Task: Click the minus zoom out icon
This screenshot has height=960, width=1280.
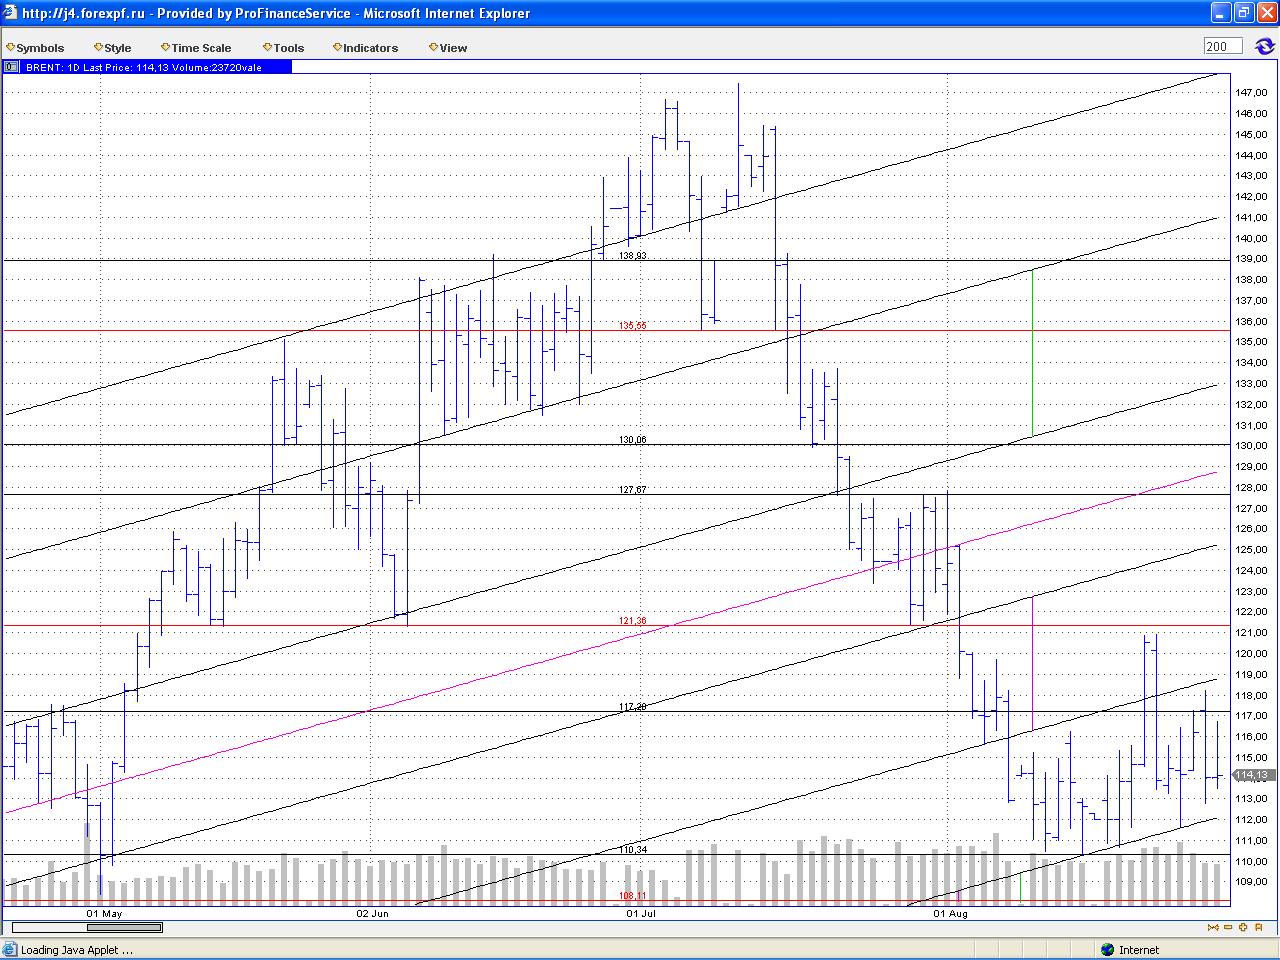Action: click(1229, 927)
